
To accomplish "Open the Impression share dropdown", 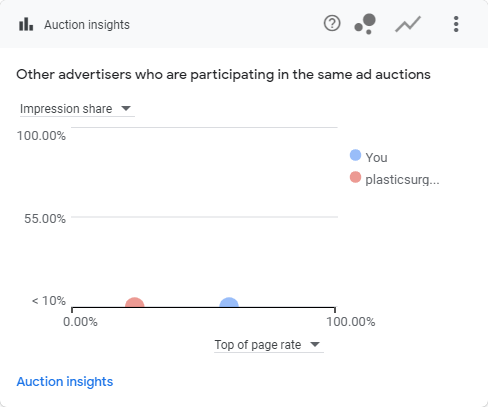I will [x=77, y=109].
